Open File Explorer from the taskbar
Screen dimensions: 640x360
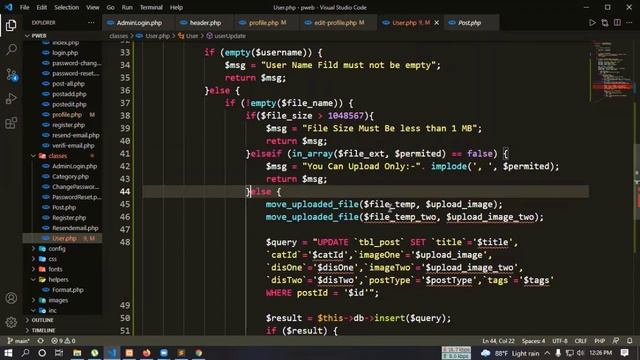click(x=77, y=353)
